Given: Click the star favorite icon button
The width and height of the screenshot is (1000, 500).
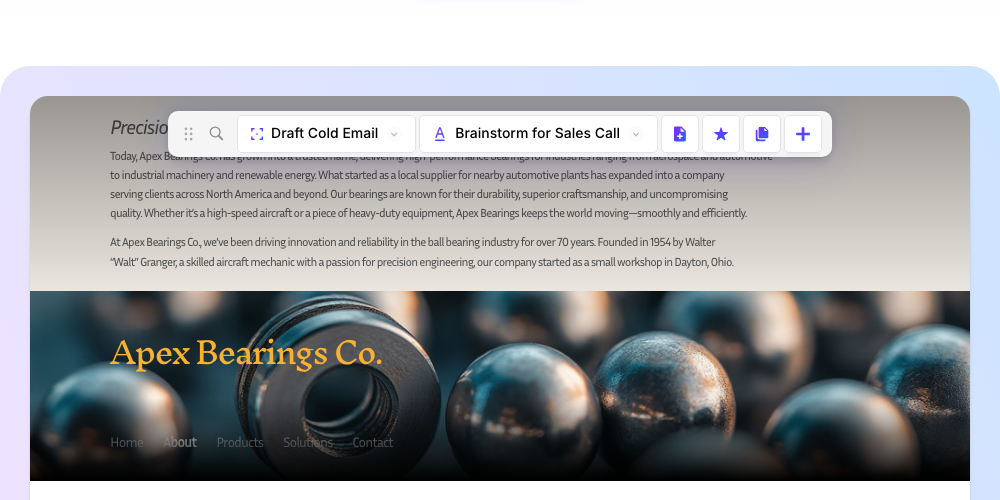Looking at the screenshot, I should coord(721,134).
